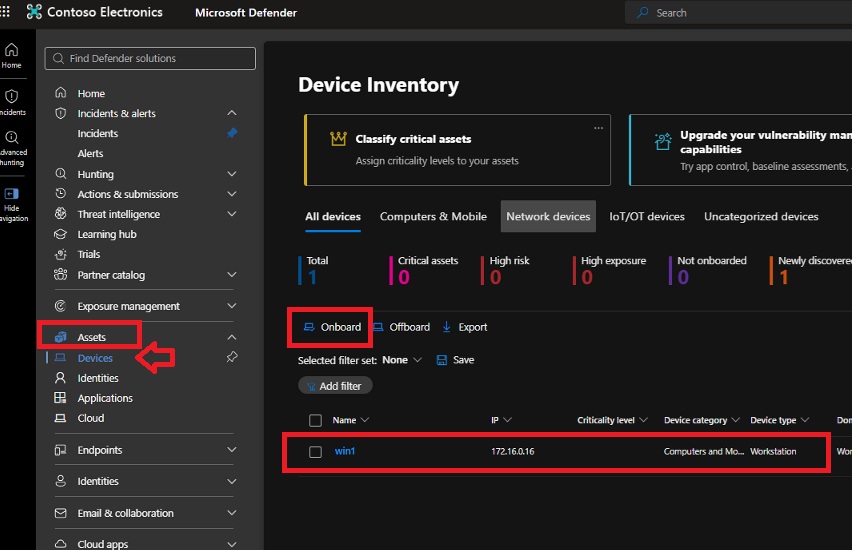Expand the Threat intelligence section
The height and width of the screenshot is (550, 852).
pos(232,214)
